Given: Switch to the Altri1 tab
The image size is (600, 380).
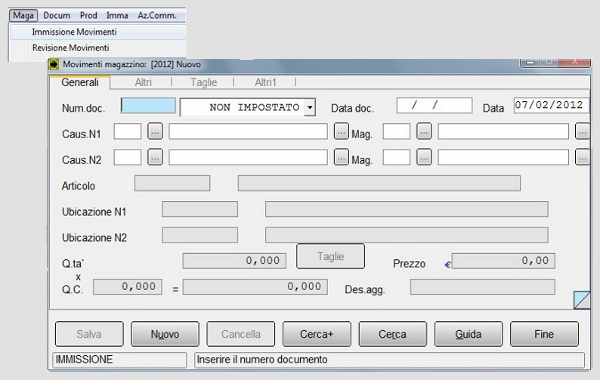Looking at the screenshot, I should pos(265,82).
